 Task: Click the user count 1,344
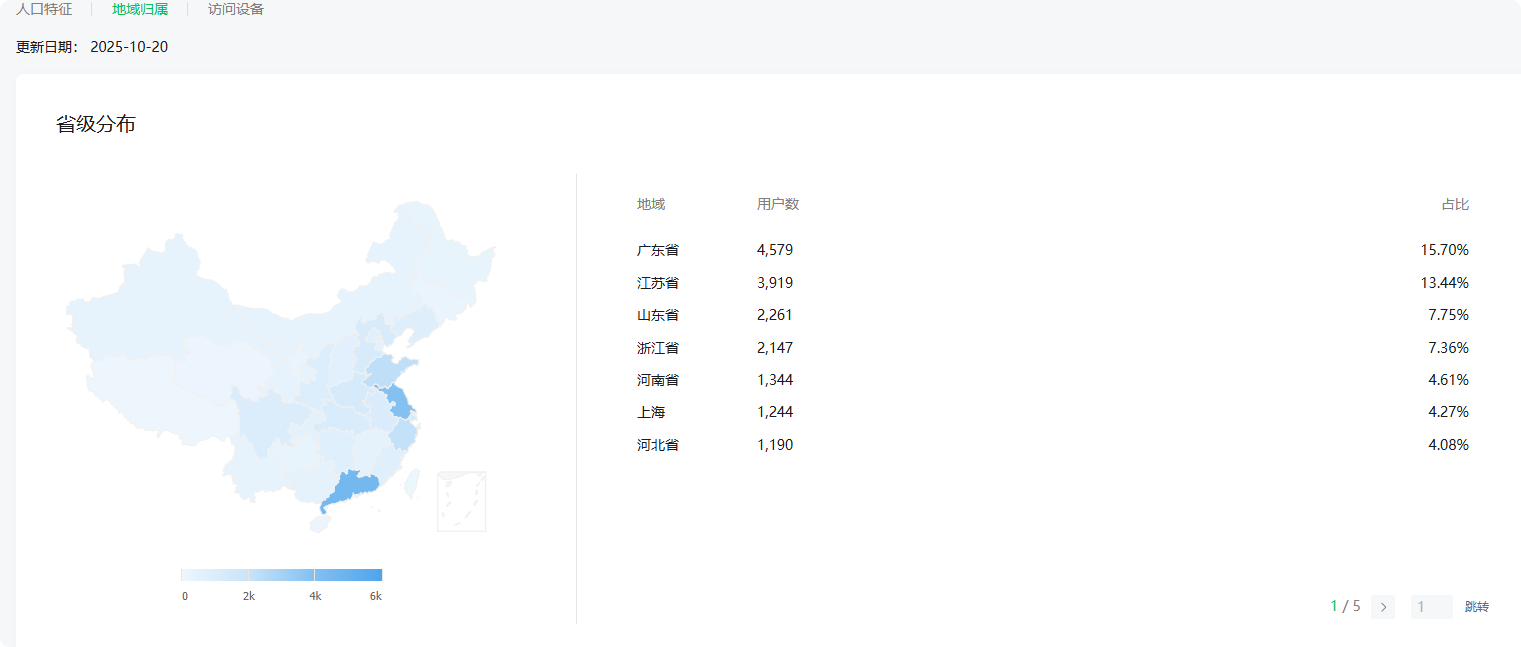pyautogui.click(x=775, y=380)
